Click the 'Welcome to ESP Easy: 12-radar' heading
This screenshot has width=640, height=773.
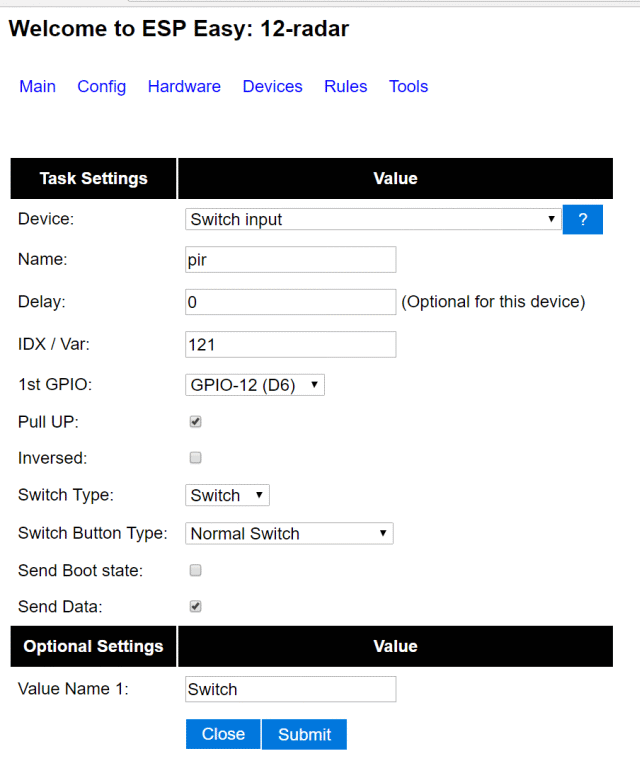tap(178, 29)
